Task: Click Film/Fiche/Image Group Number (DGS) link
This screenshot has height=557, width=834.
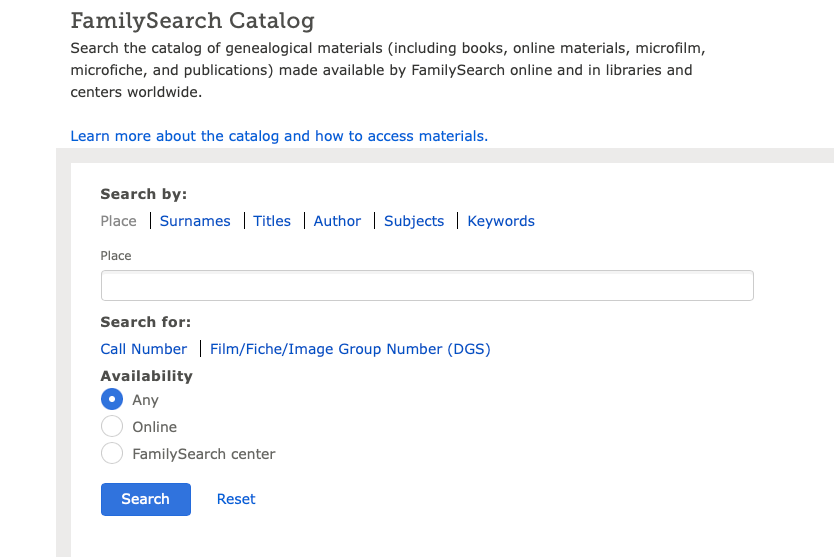Action: (x=350, y=349)
